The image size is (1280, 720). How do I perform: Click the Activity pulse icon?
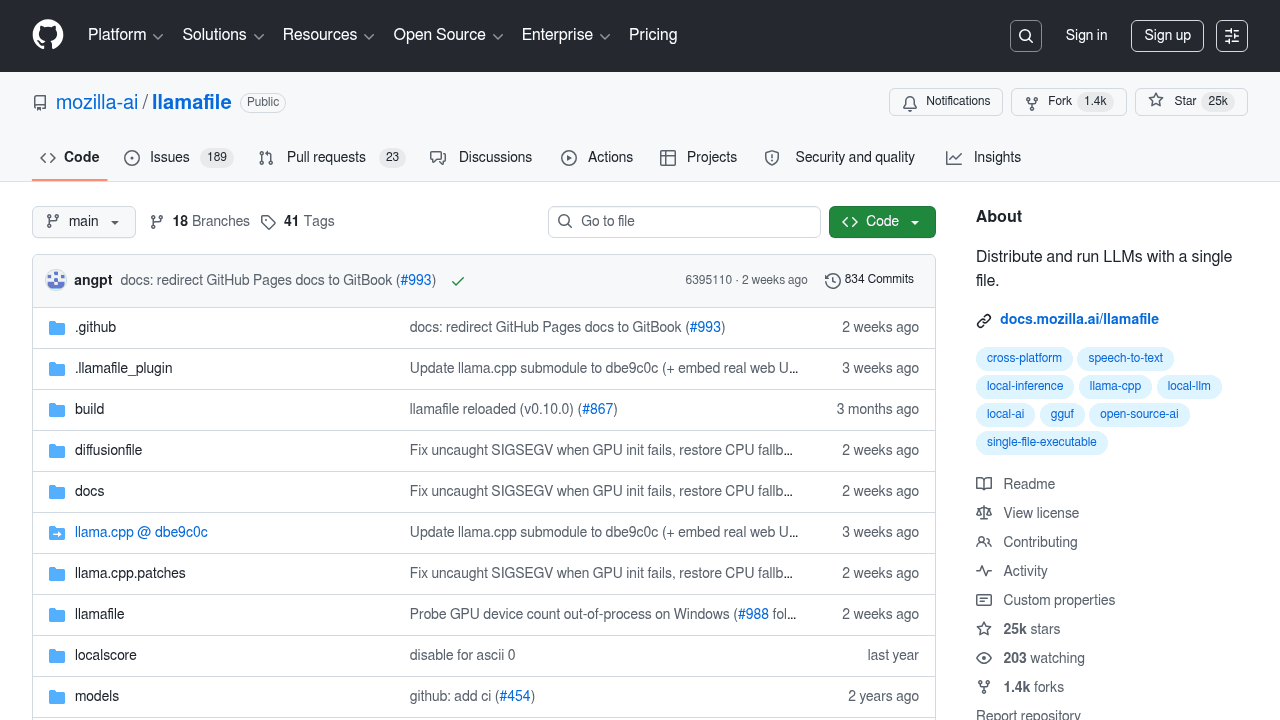click(984, 571)
